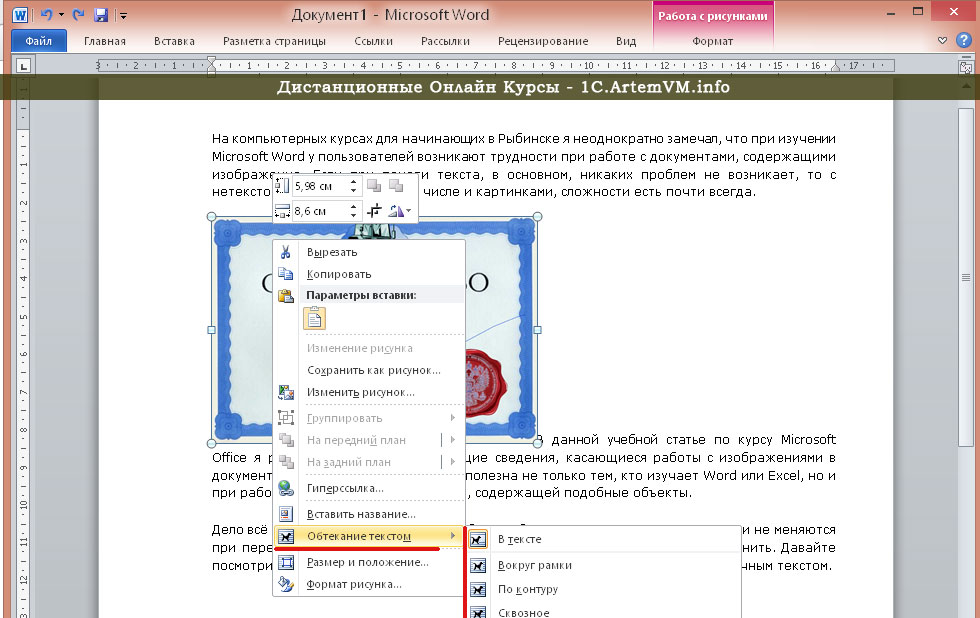The image size is (980, 618).
Task: Click the right-middle resize handle of the picture
Action: tap(538, 330)
